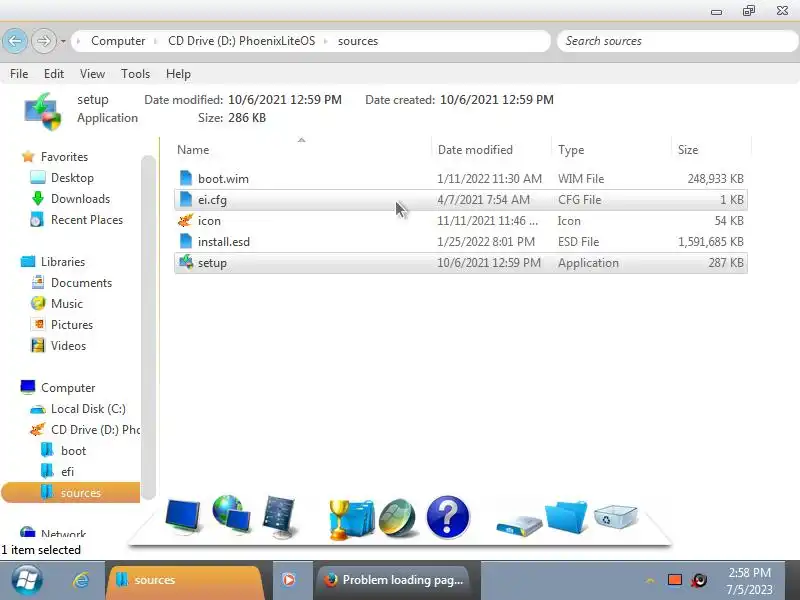The image size is (800, 600).
Task: Select the ei.cfg file icon
Action: tap(186, 199)
